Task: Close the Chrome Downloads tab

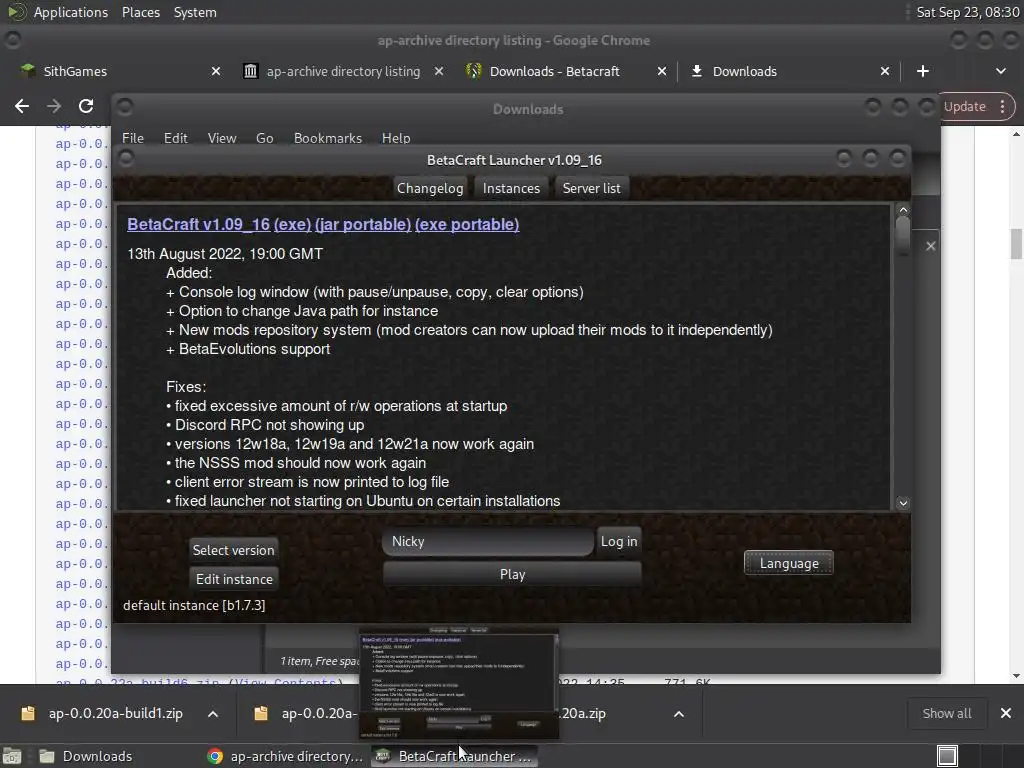Action: (x=884, y=71)
